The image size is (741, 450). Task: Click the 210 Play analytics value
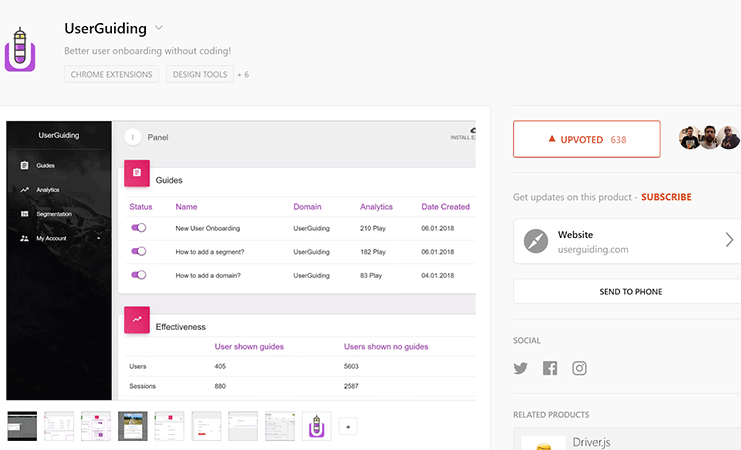[373, 228]
